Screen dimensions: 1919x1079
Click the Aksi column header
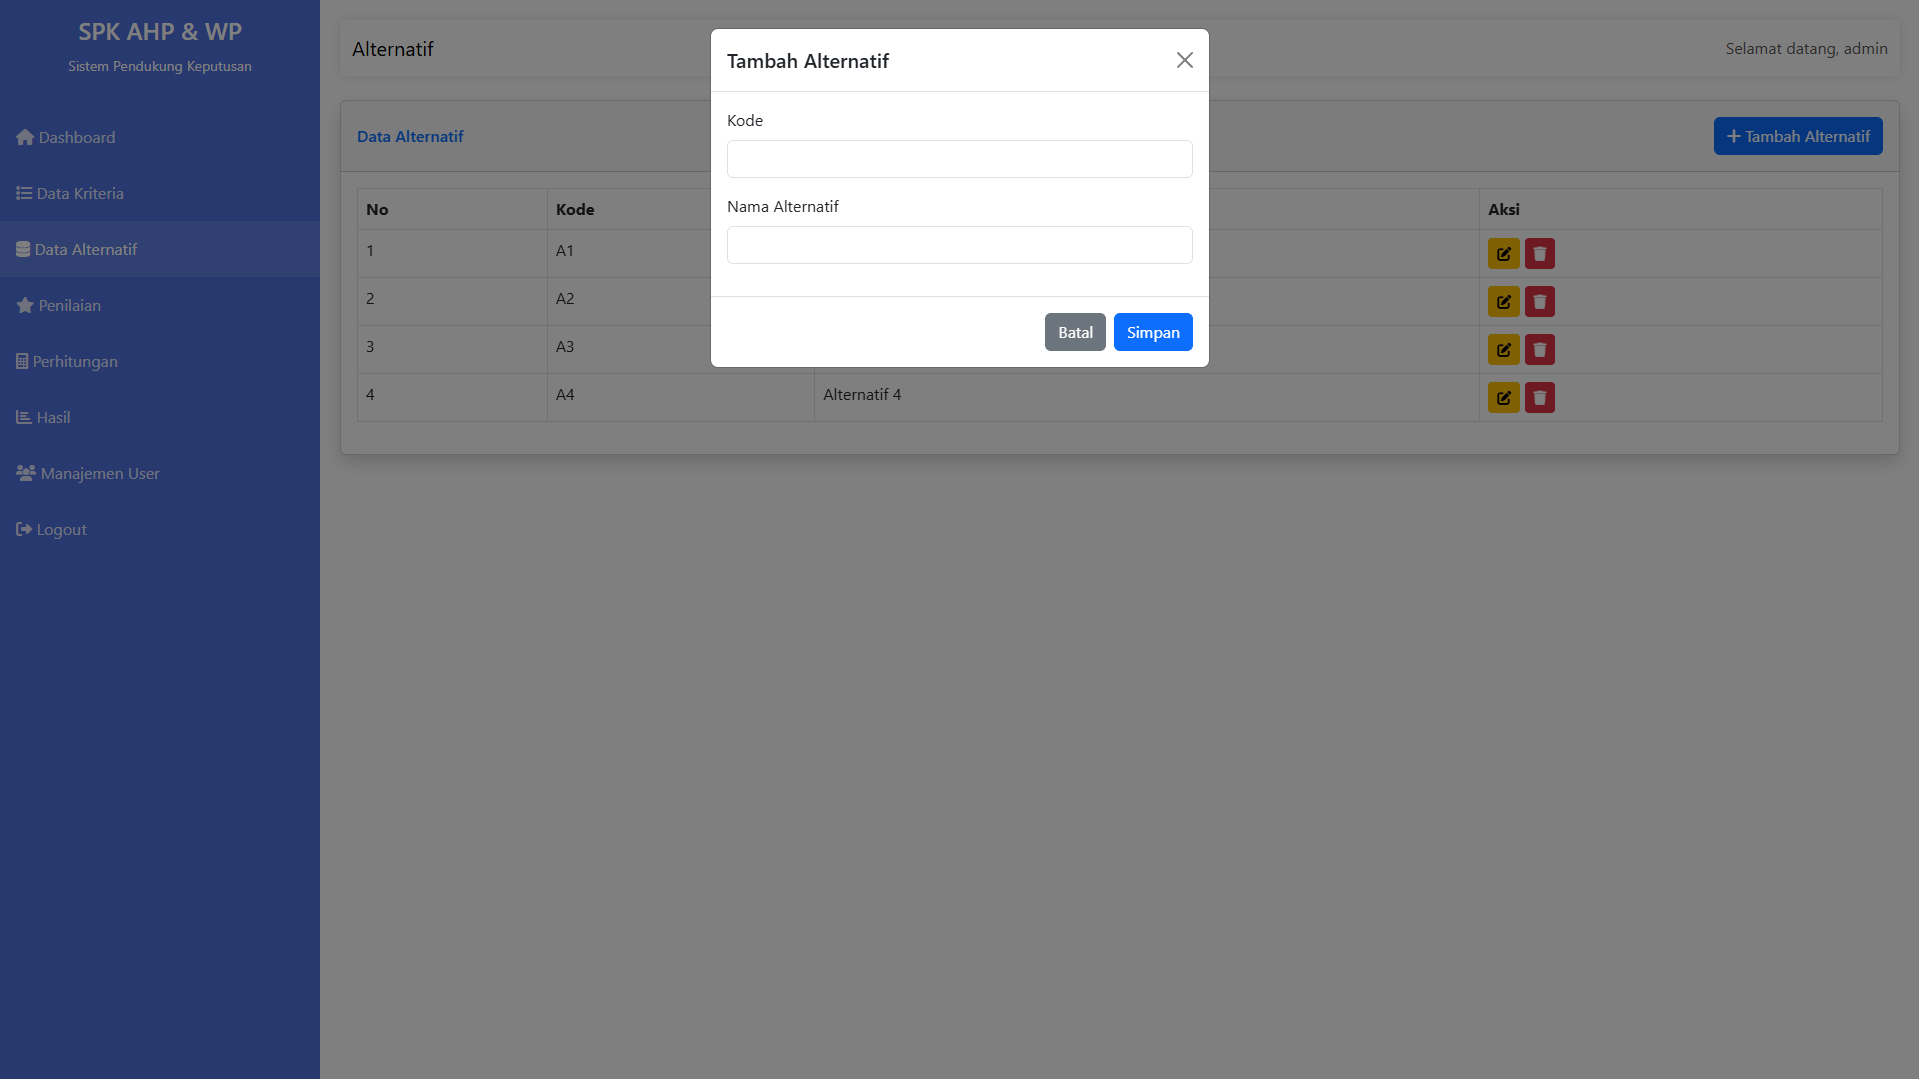coord(1680,209)
